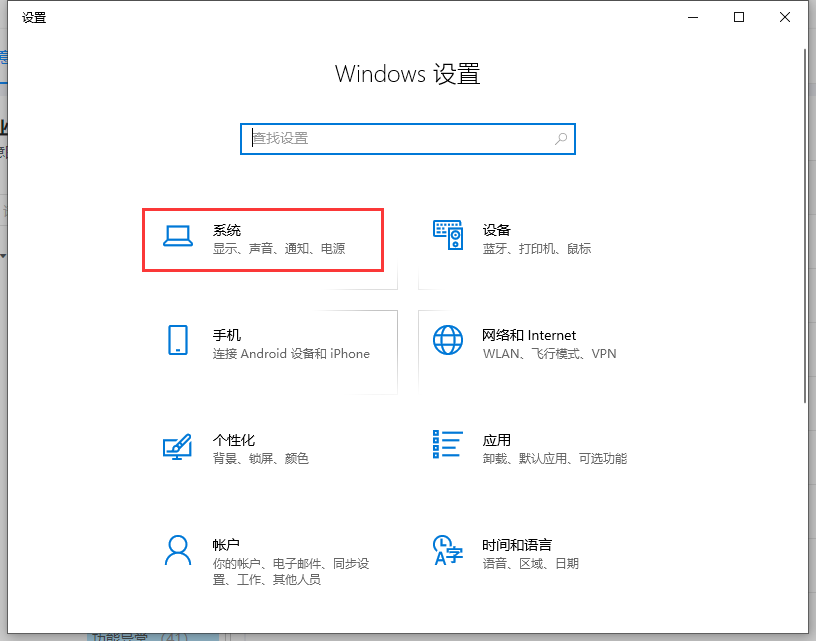Open the 设备 settings title
This screenshot has width=816, height=641.
pos(496,230)
